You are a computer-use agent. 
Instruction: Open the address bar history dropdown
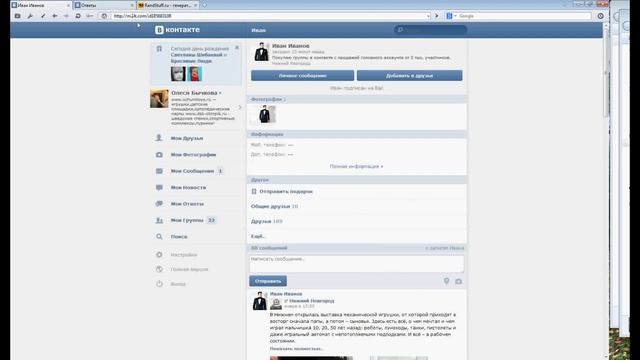click(x=428, y=16)
